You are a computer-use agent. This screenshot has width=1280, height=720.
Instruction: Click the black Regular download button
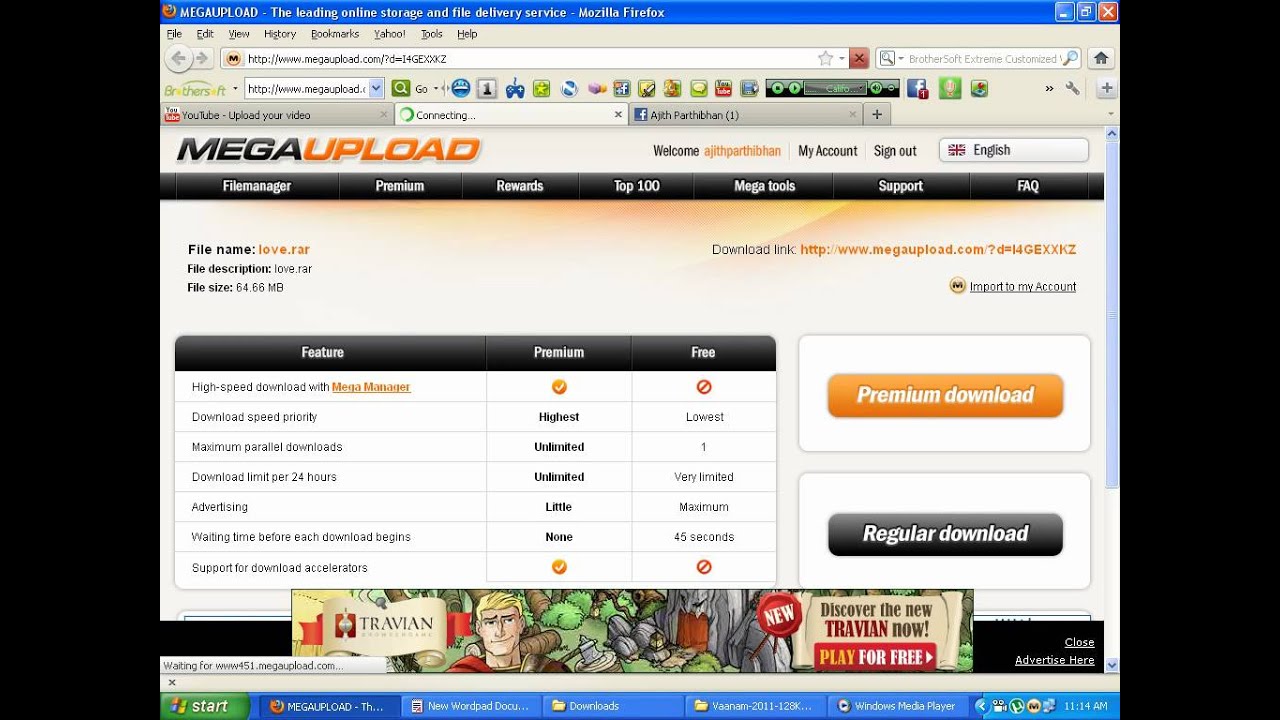pyautogui.click(x=945, y=534)
